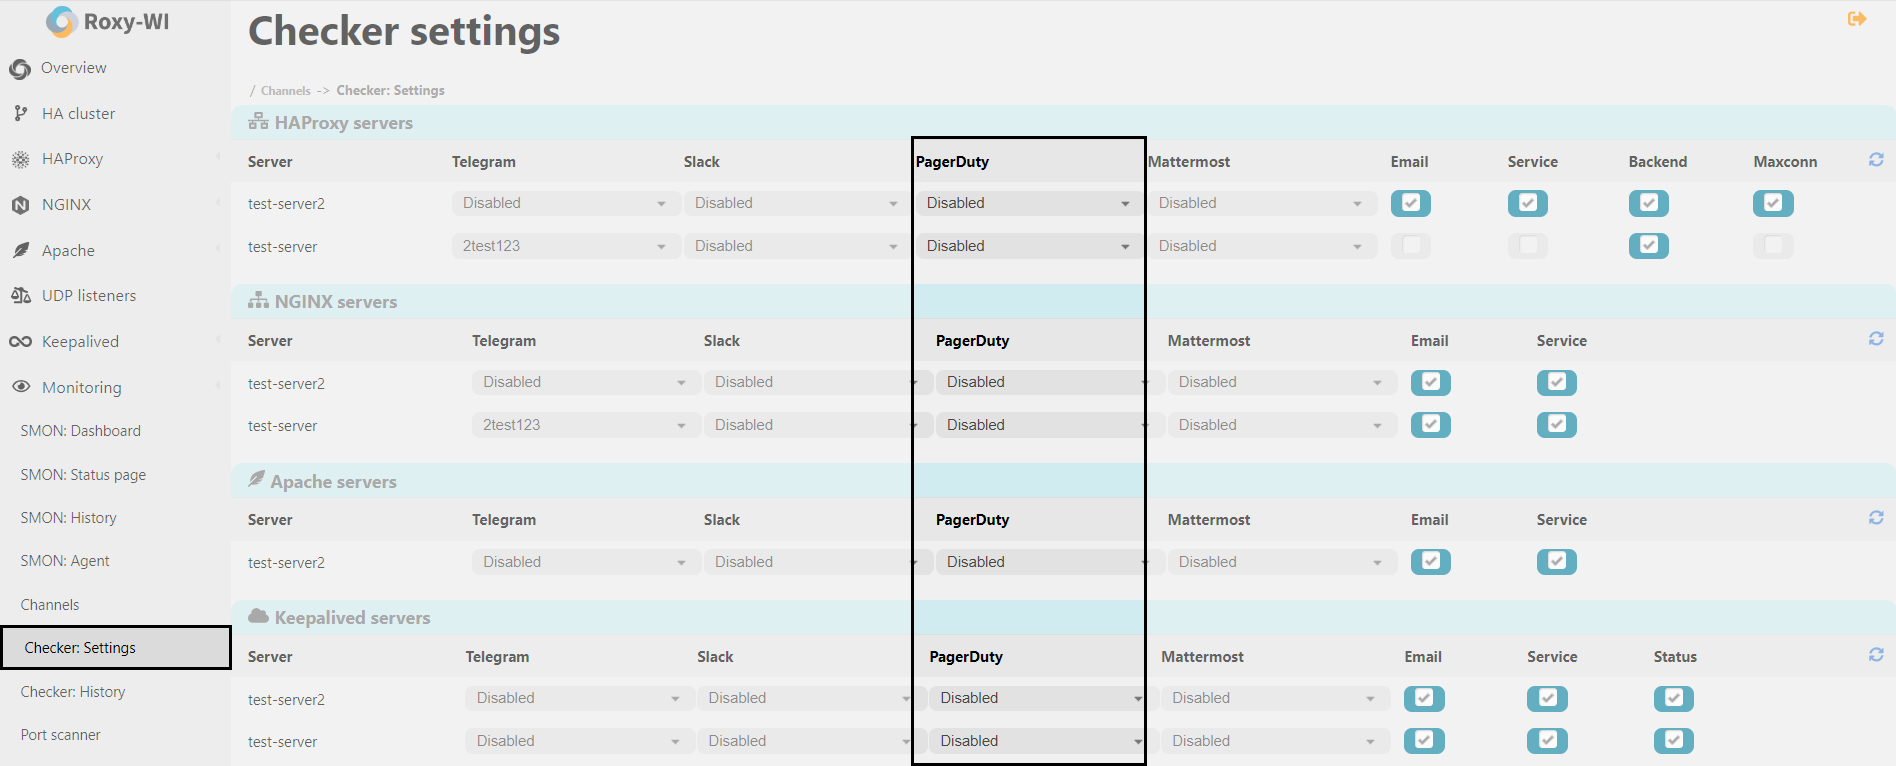Open Mattermost dropdown for HAProxy test-server

[x=1260, y=246]
